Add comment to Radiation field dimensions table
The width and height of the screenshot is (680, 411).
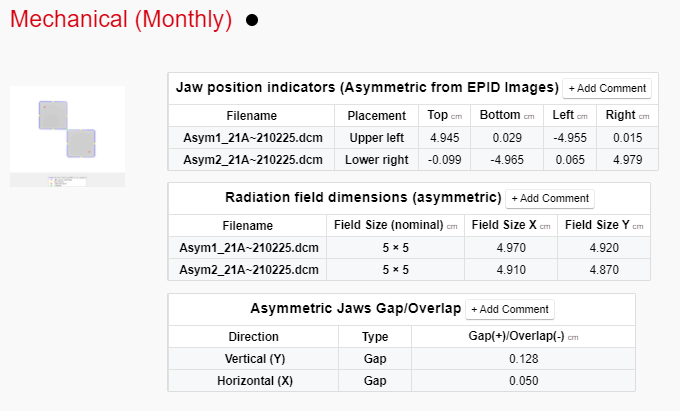tap(549, 198)
